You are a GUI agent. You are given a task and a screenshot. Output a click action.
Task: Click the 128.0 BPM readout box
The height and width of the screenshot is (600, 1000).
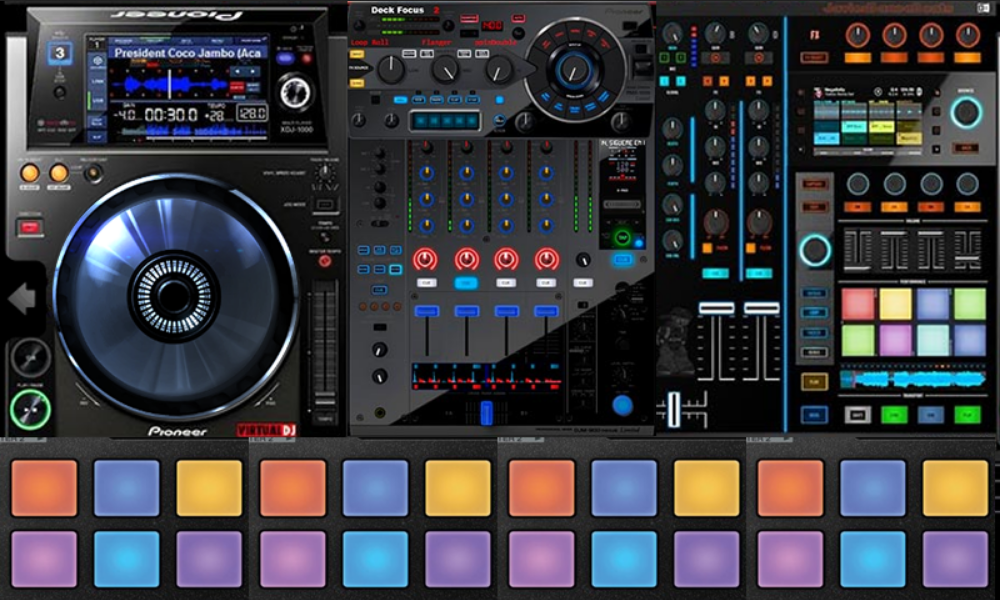point(252,113)
